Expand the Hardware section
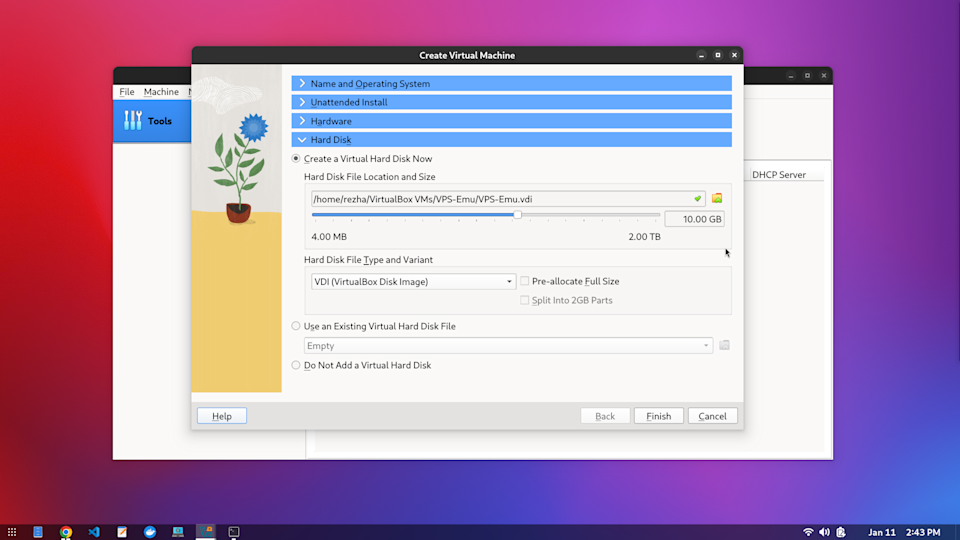The height and width of the screenshot is (540, 960). pos(512,121)
